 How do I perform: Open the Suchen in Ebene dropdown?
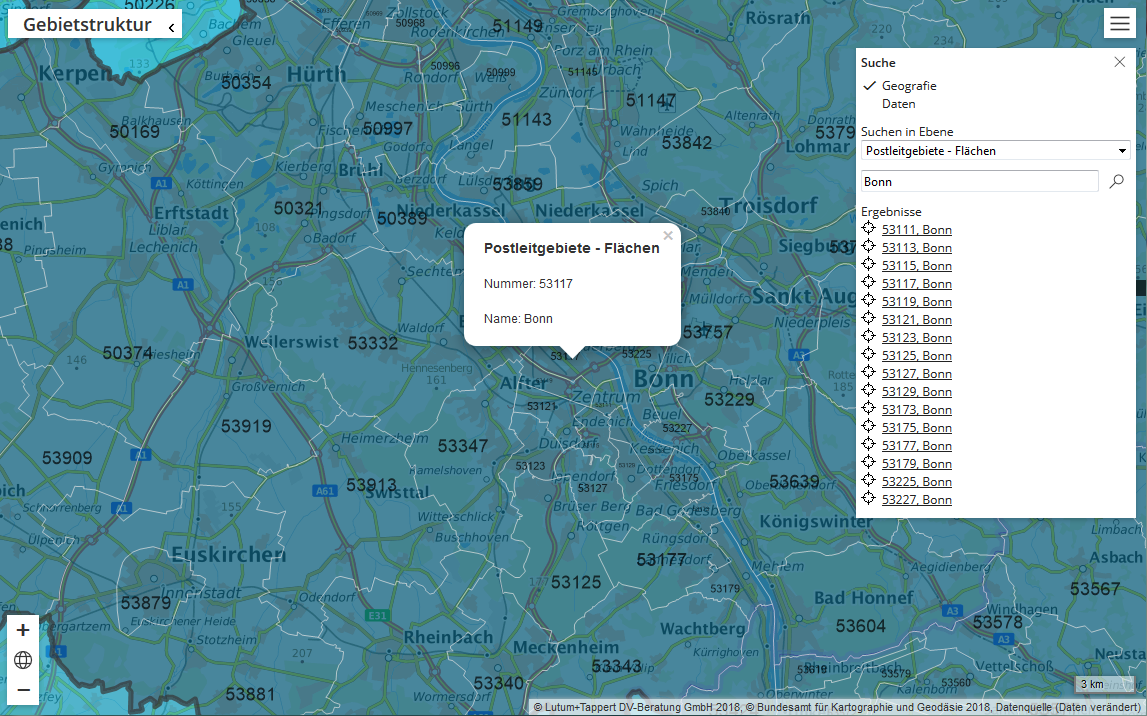point(995,151)
